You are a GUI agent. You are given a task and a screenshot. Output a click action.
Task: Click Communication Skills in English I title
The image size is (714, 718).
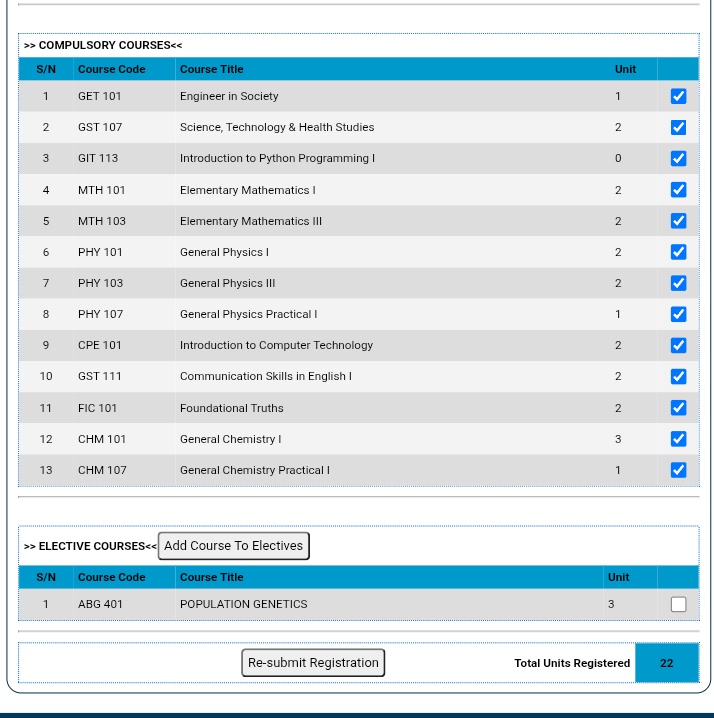(266, 376)
